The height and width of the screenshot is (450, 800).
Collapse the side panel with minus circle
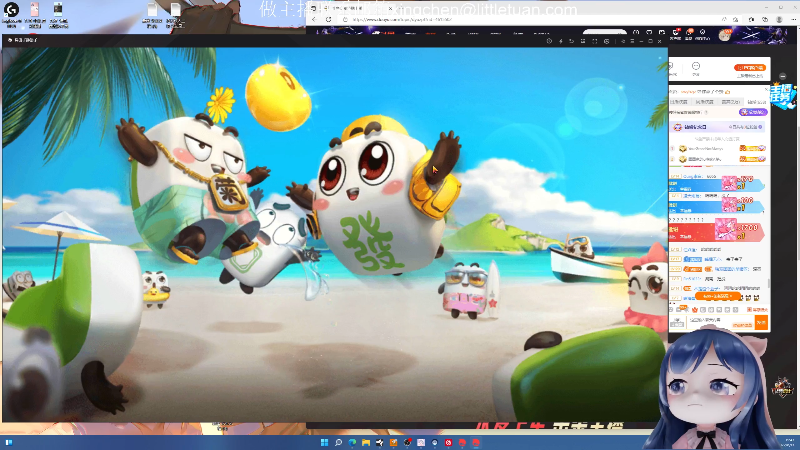click(783, 76)
